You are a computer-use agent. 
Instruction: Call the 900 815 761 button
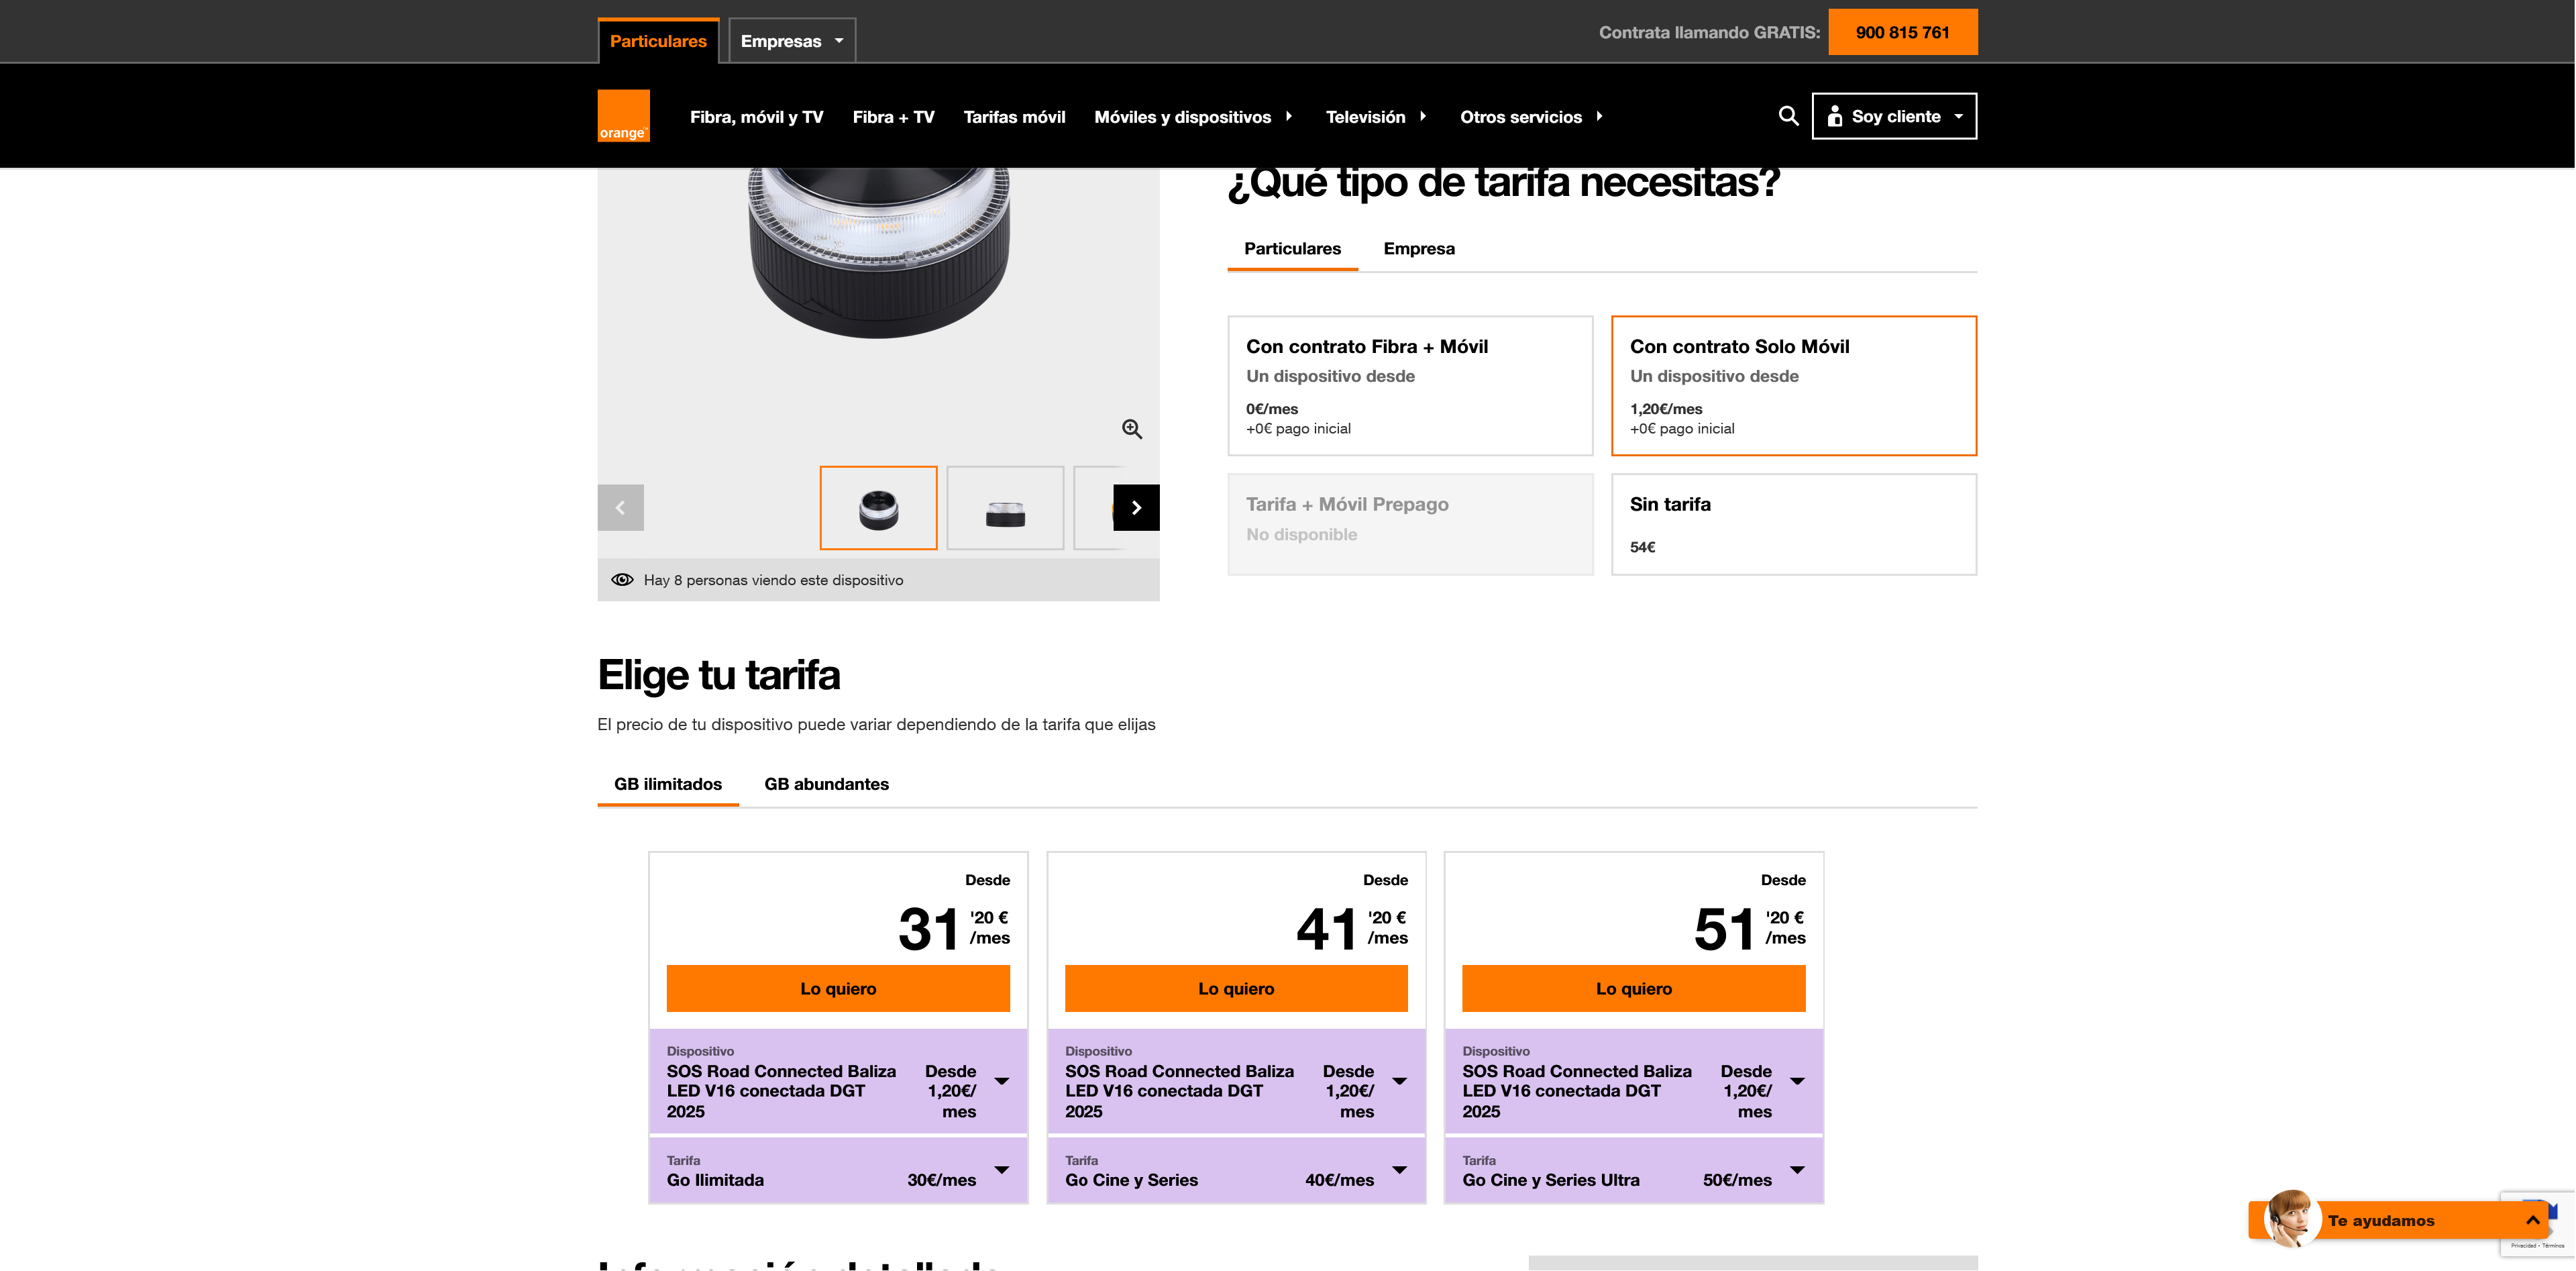(x=1902, y=32)
